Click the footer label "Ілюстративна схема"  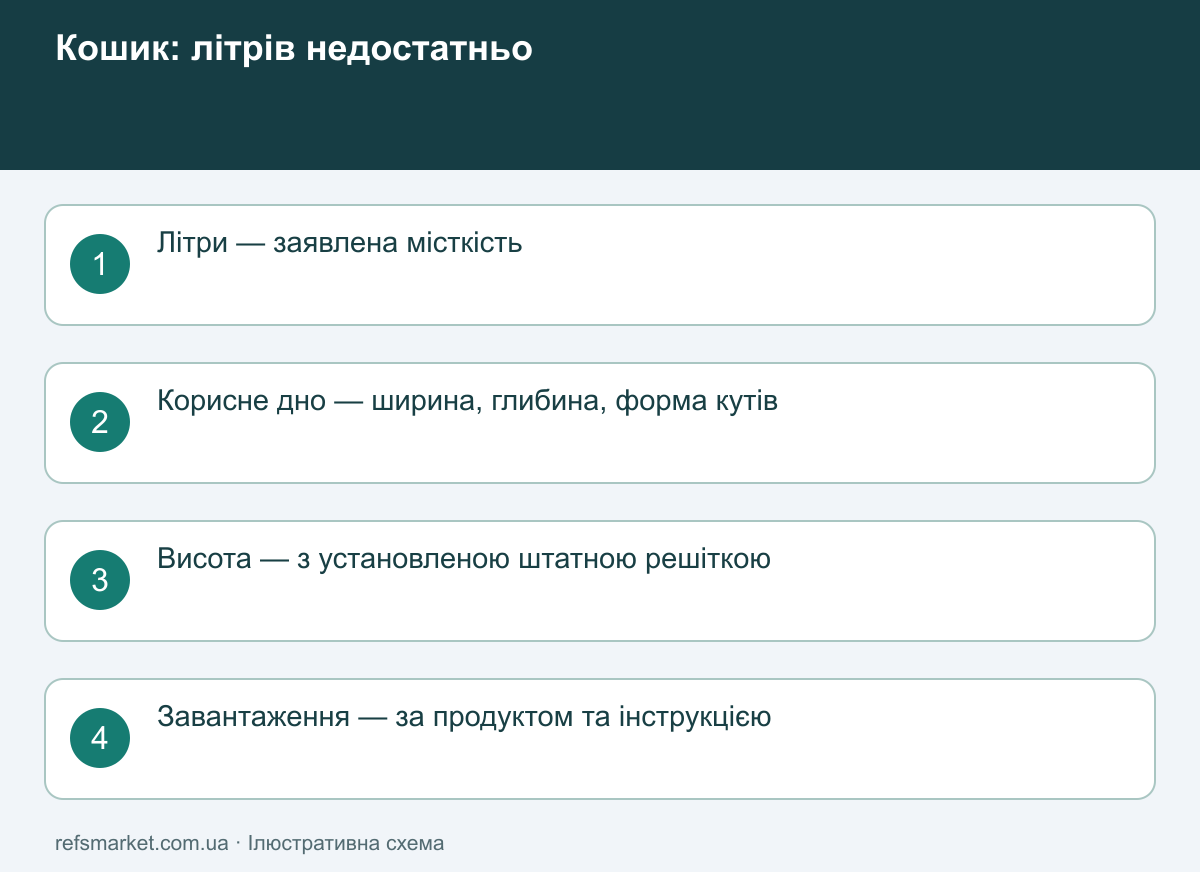(x=346, y=843)
